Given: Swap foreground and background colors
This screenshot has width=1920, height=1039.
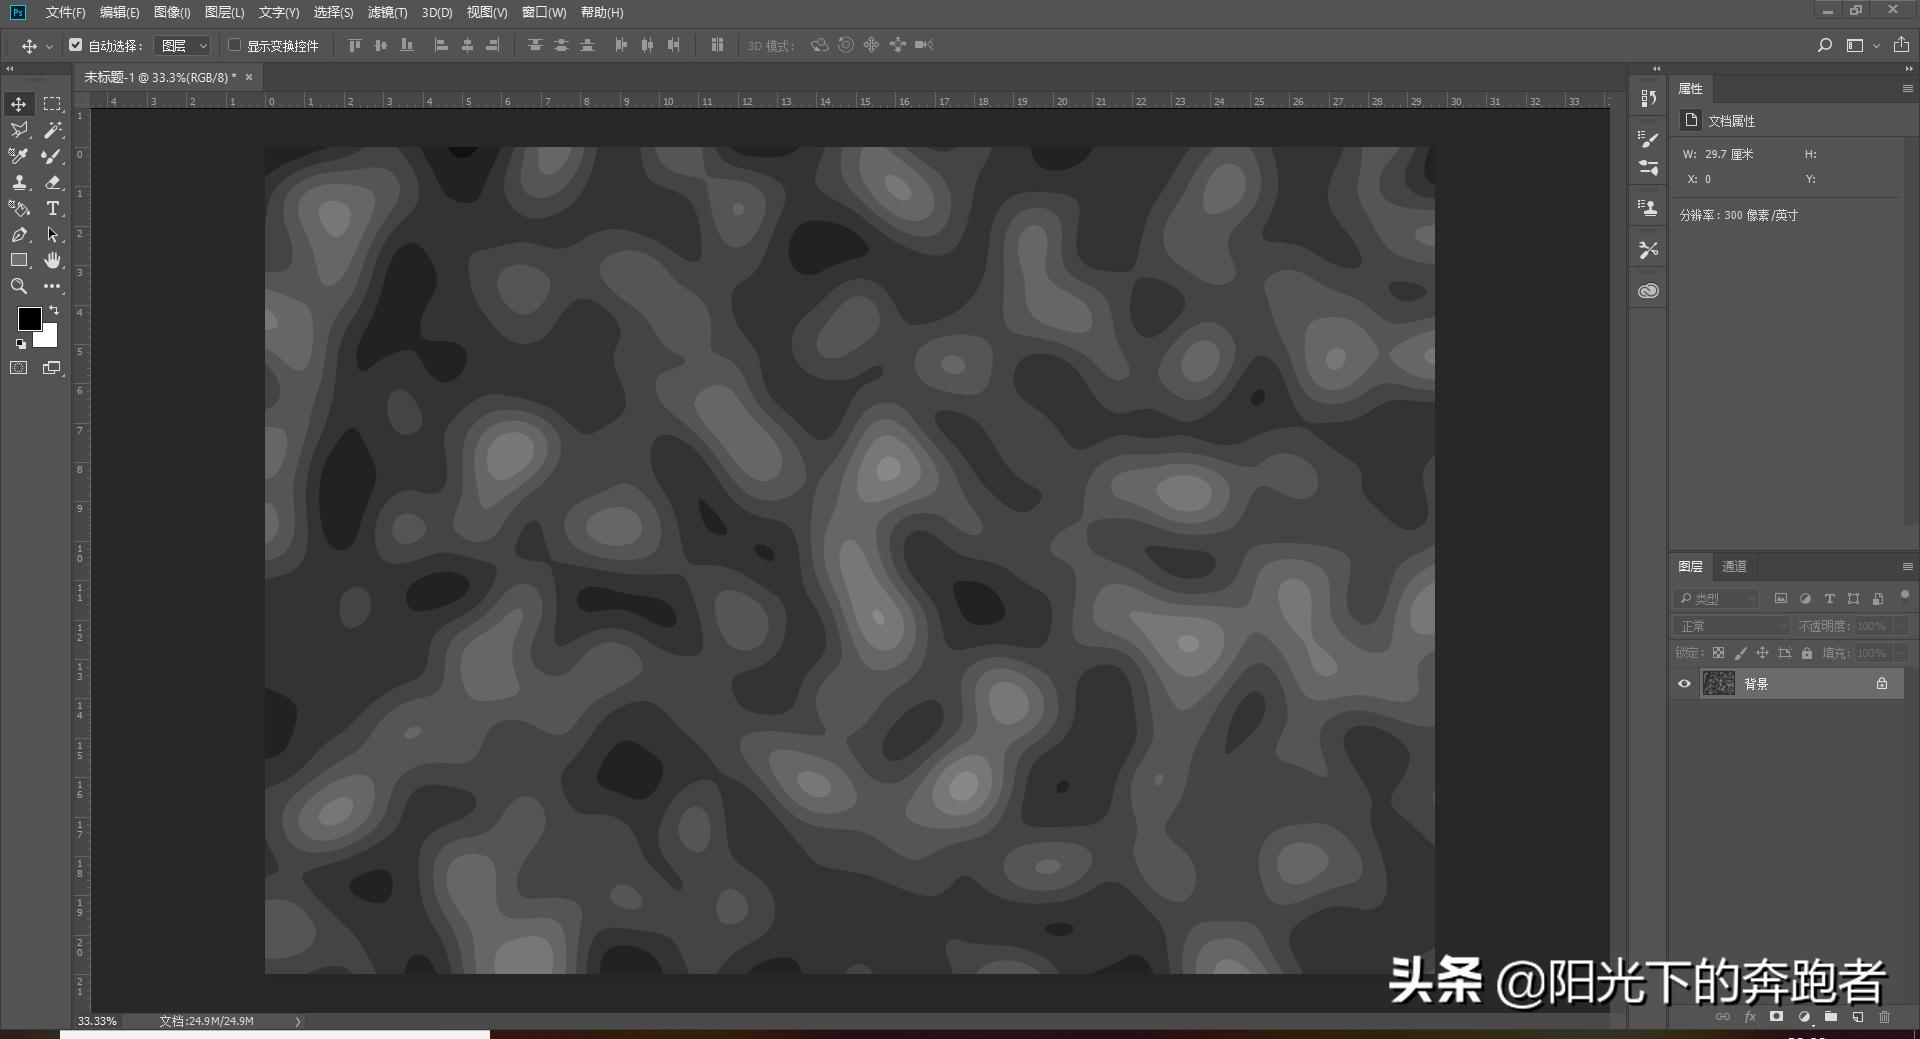Looking at the screenshot, I should point(54,310).
